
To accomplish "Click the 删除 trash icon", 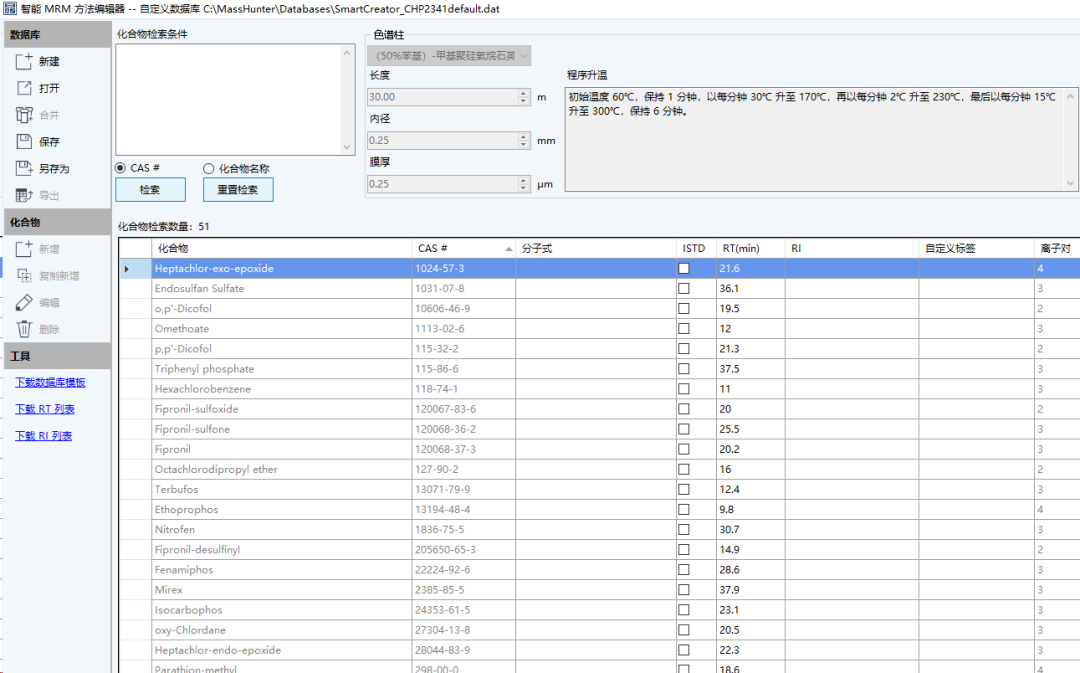I will pyautogui.click(x=24, y=329).
